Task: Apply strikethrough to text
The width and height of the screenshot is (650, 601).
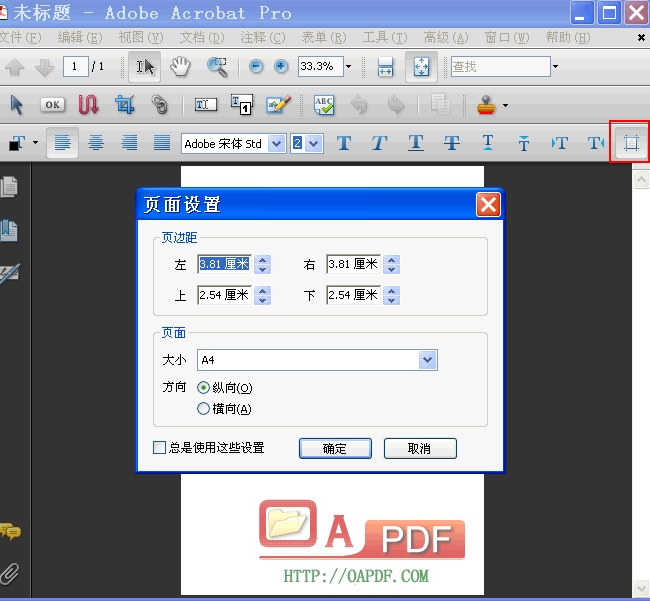Action: click(452, 143)
